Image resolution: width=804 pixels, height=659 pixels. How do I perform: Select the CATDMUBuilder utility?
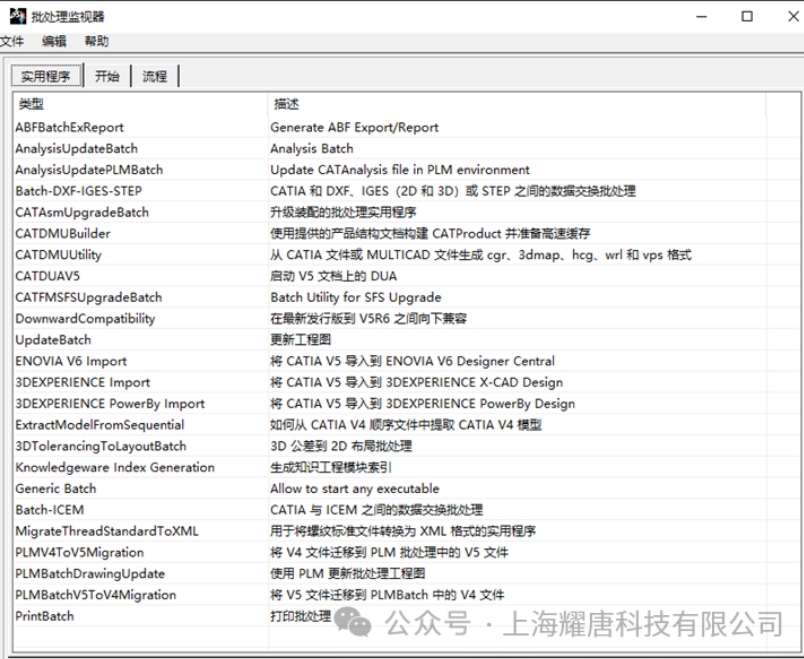[63, 234]
